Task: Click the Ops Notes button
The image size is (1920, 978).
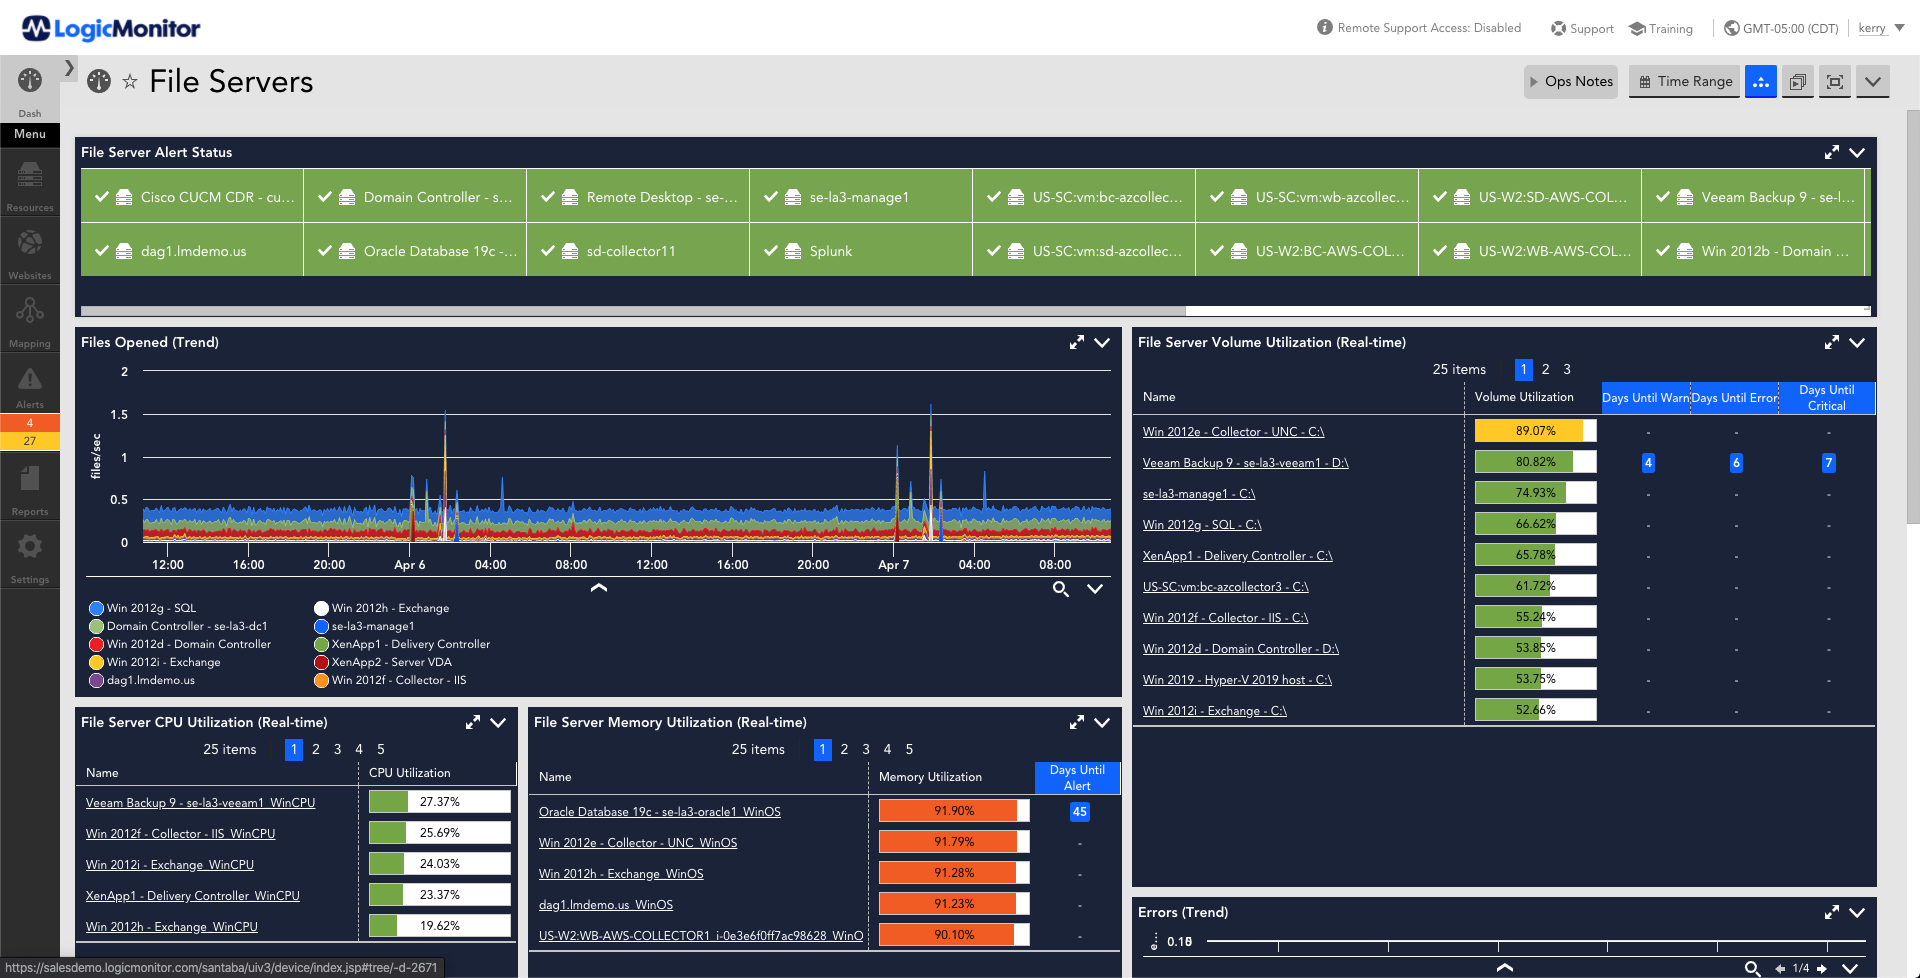Action: click(1570, 81)
